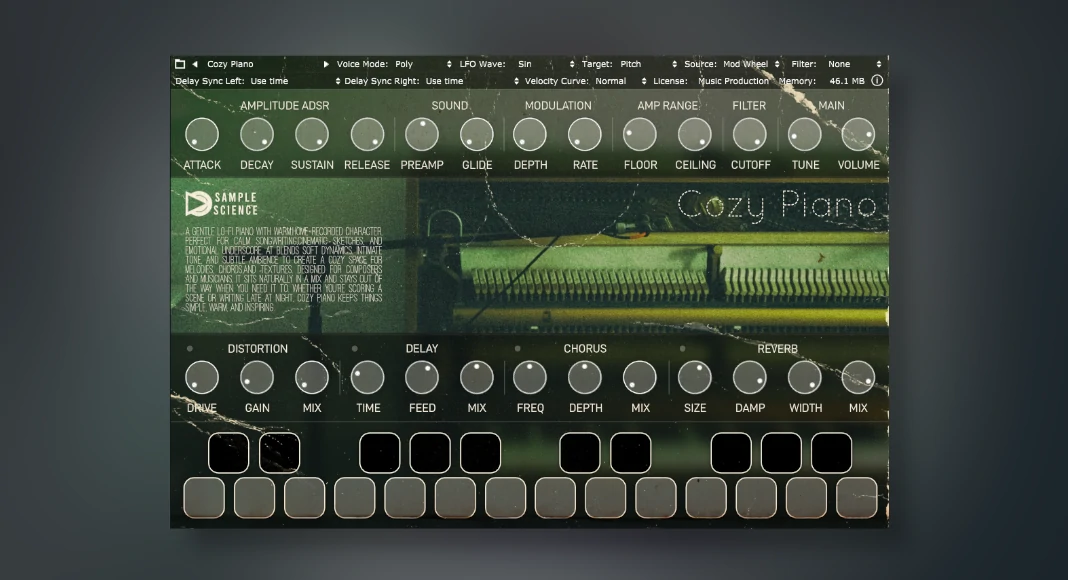Toggle the Distortion effect on/off
1068x580 pixels.
(190, 349)
